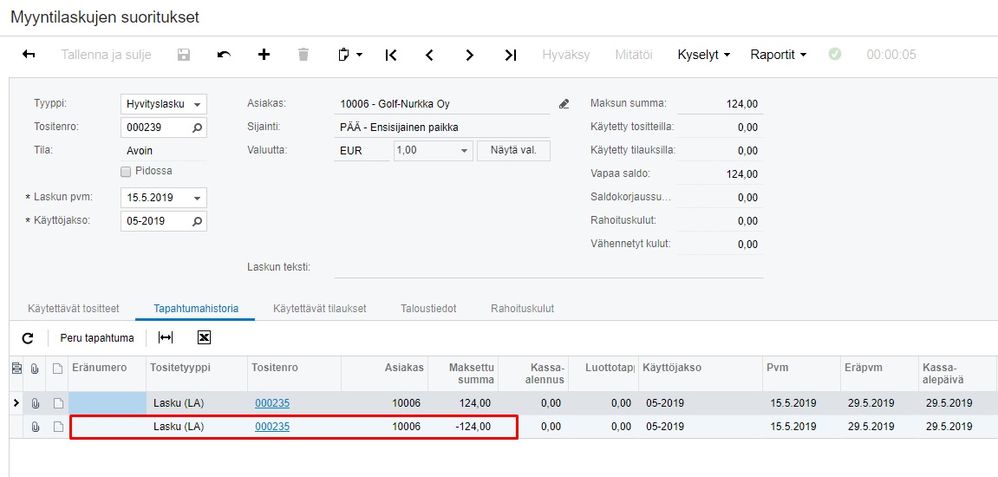Expand the Laskun pvm date picker

click(x=197, y=197)
